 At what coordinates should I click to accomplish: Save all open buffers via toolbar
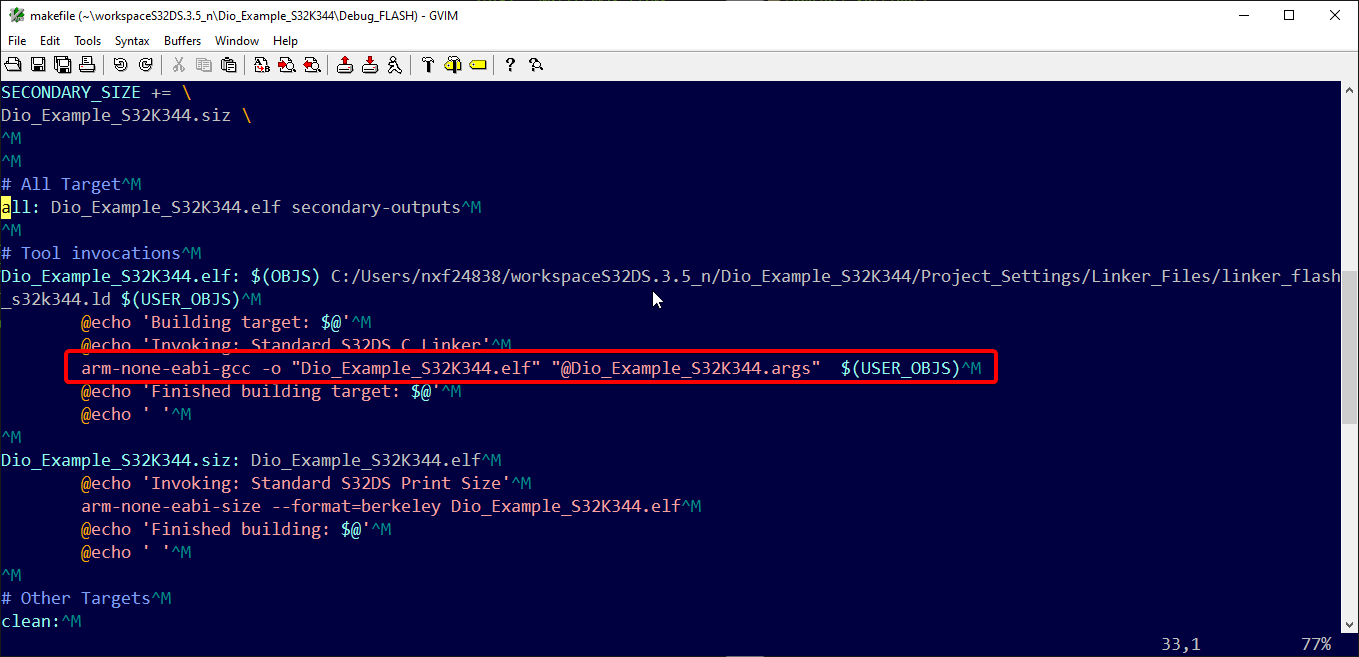63,64
